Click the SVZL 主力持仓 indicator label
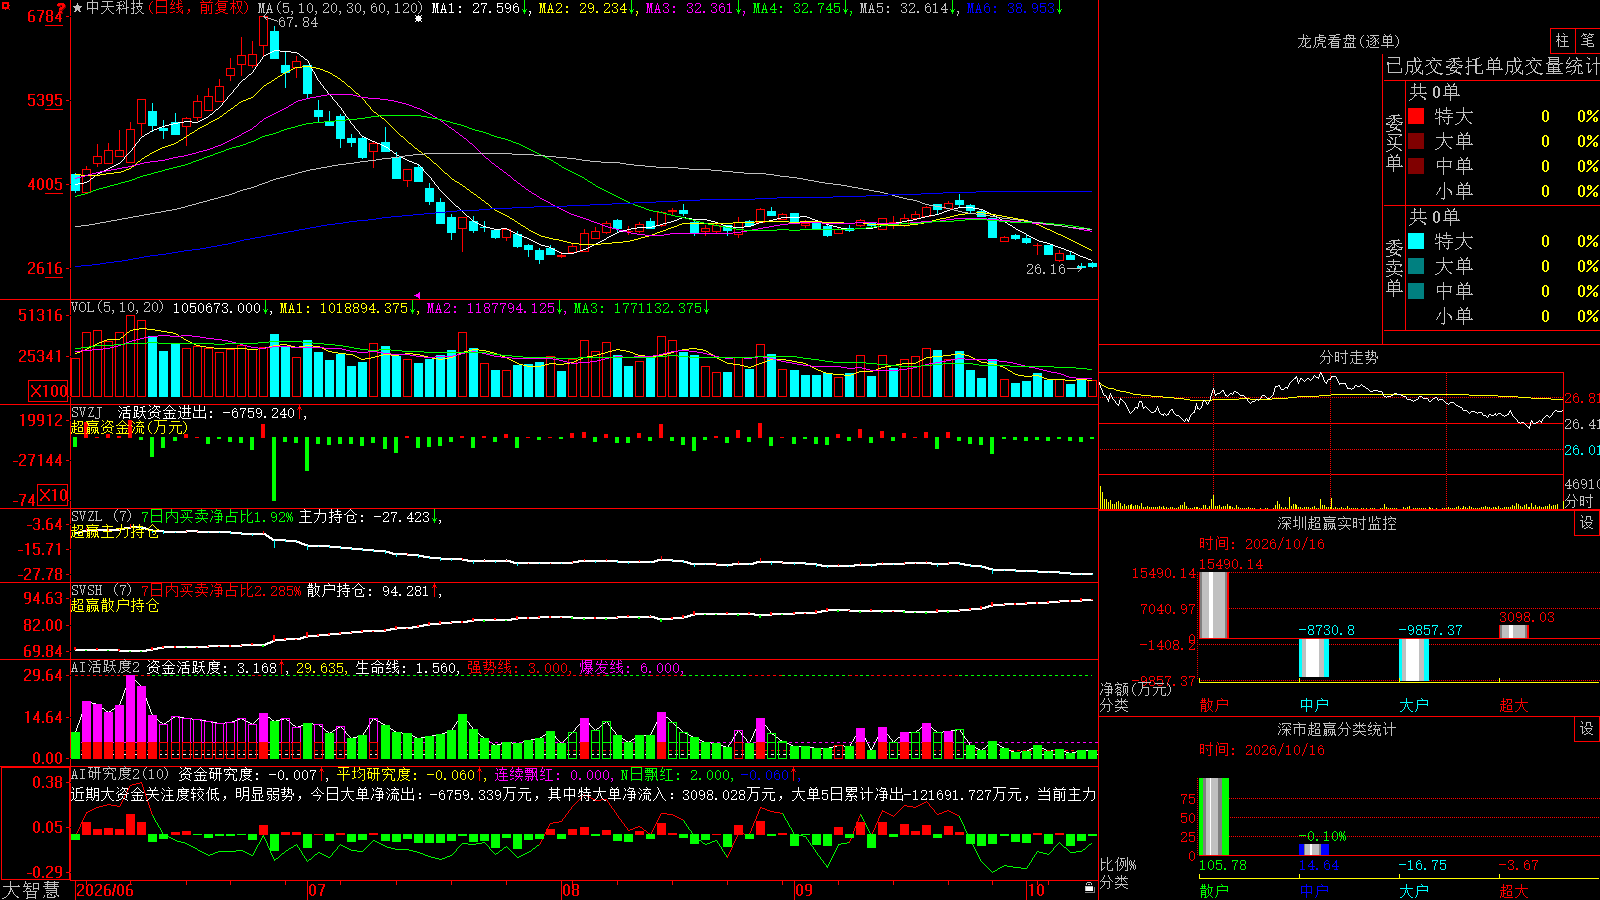The image size is (1600, 900). pyautogui.click(x=100, y=517)
